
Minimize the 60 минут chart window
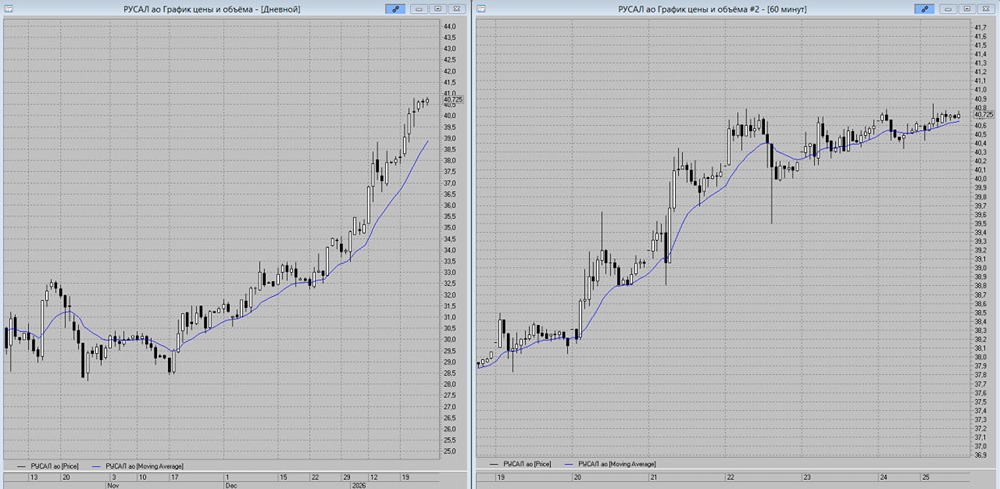[948, 9]
